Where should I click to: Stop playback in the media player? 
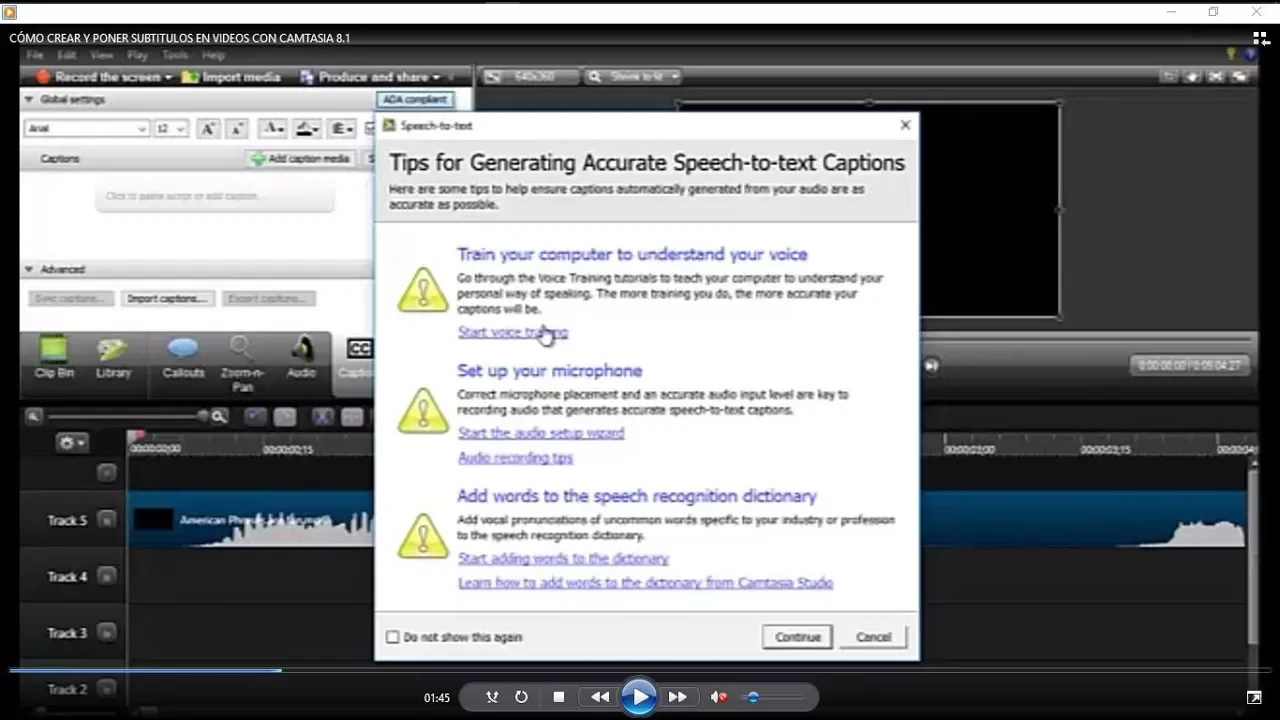pyautogui.click(x=559, y=697)
